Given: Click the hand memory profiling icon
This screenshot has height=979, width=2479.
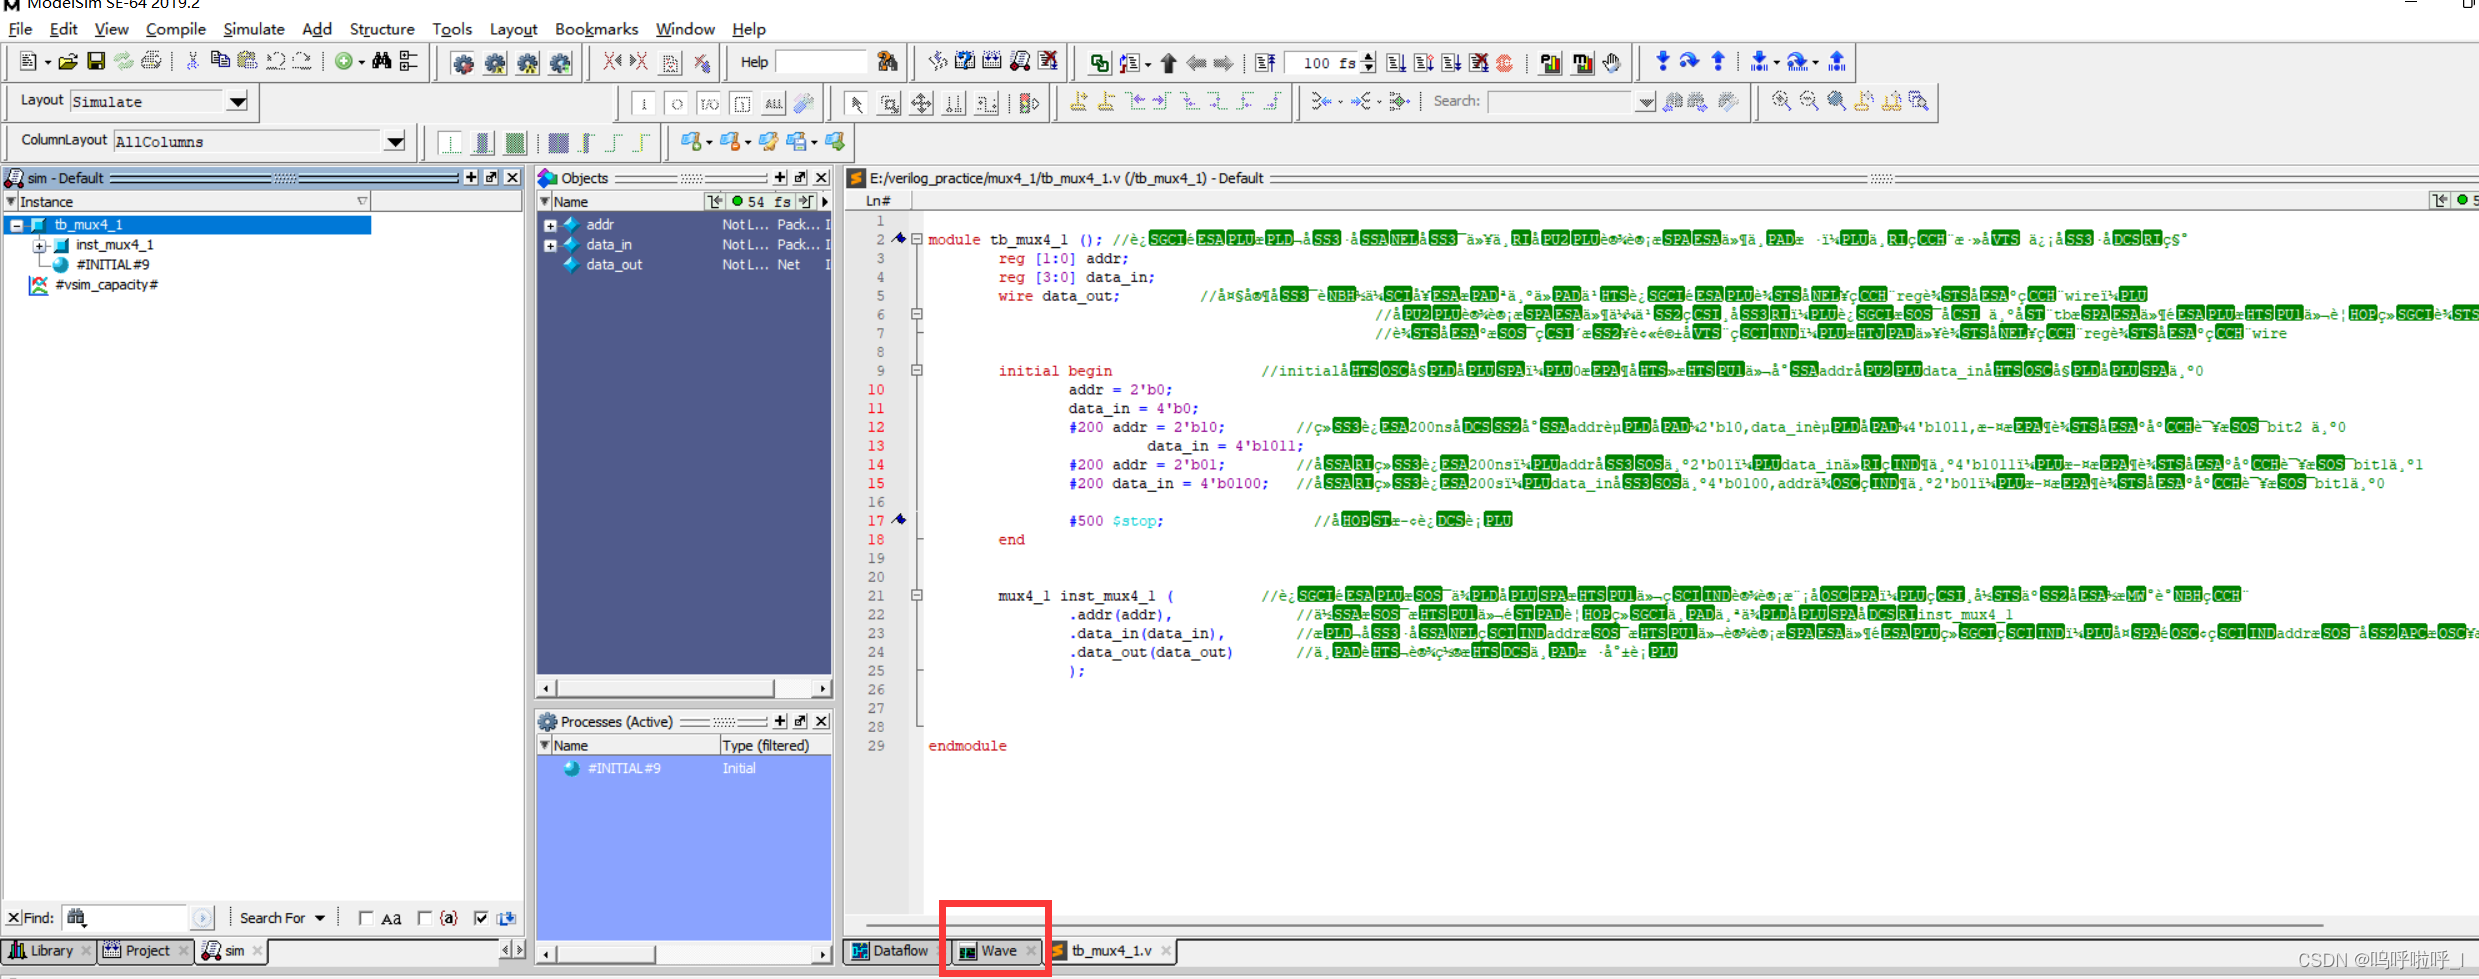Looking at the screenshot, I should (x=1611, y=63).
